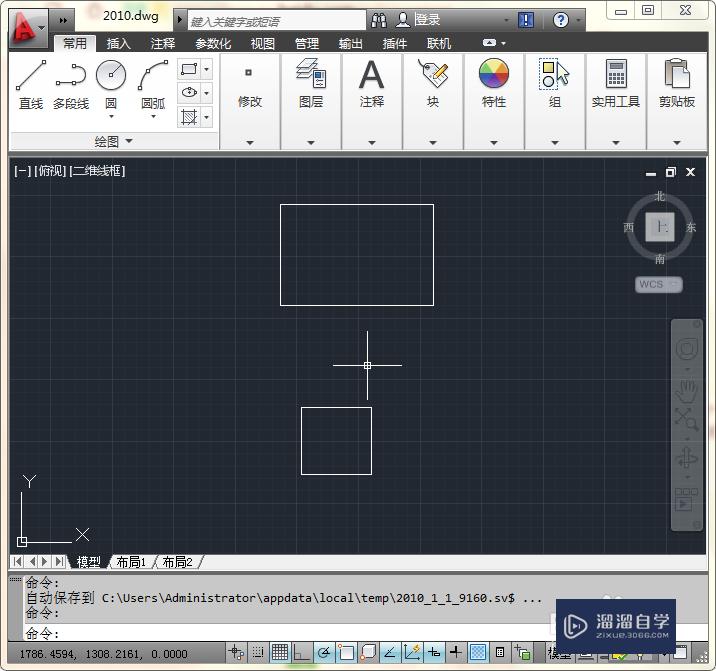Open the Properties (特性) color wheel panel
The width and height of the screenshot is (716, 671).
pos(494,101)
